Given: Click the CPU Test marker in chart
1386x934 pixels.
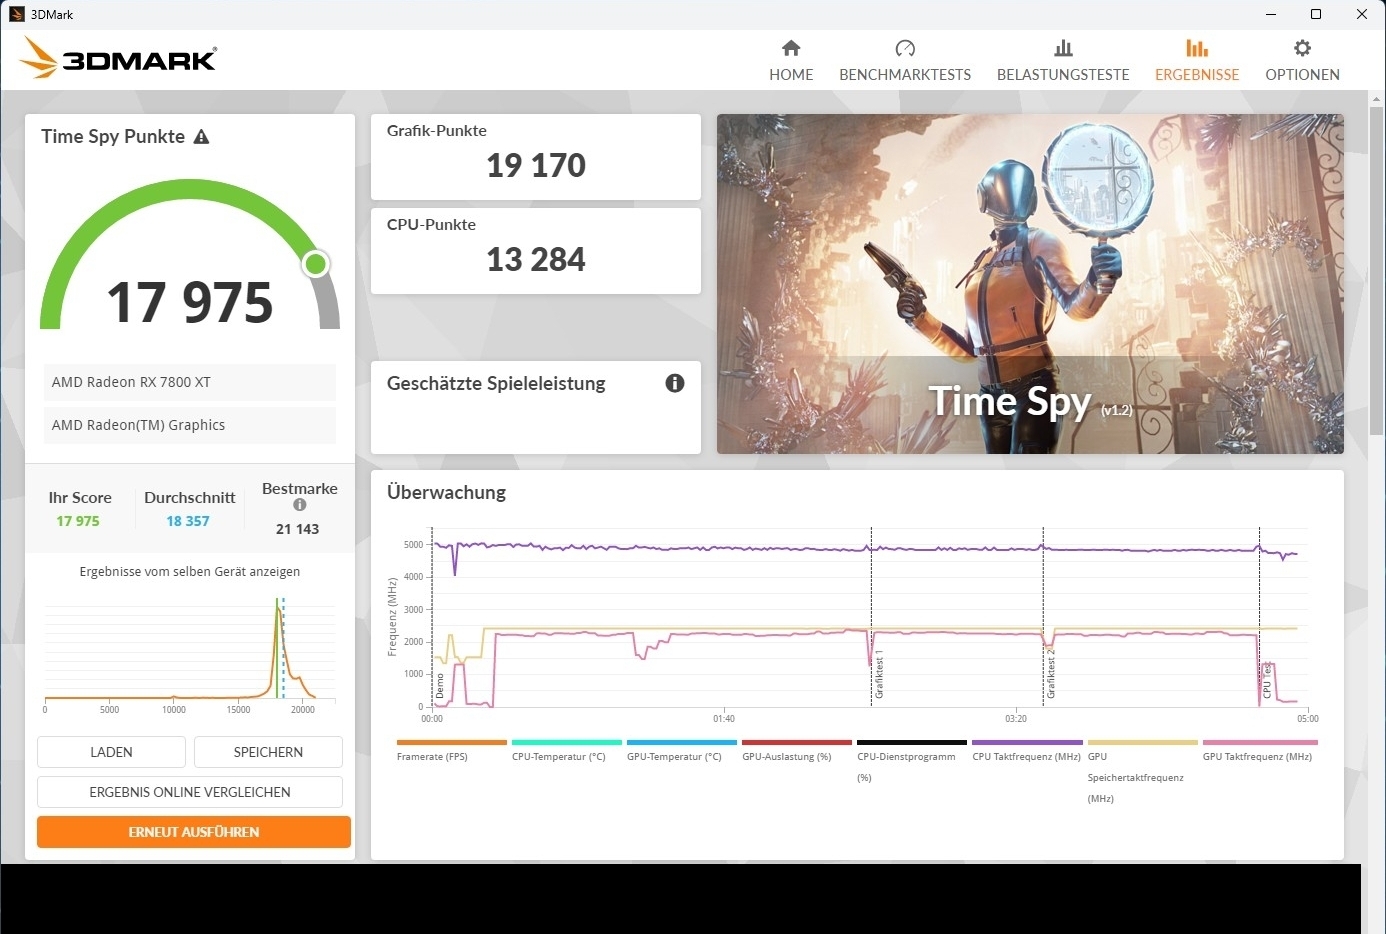Looking at the screenshot, I should pos(1267,680).
